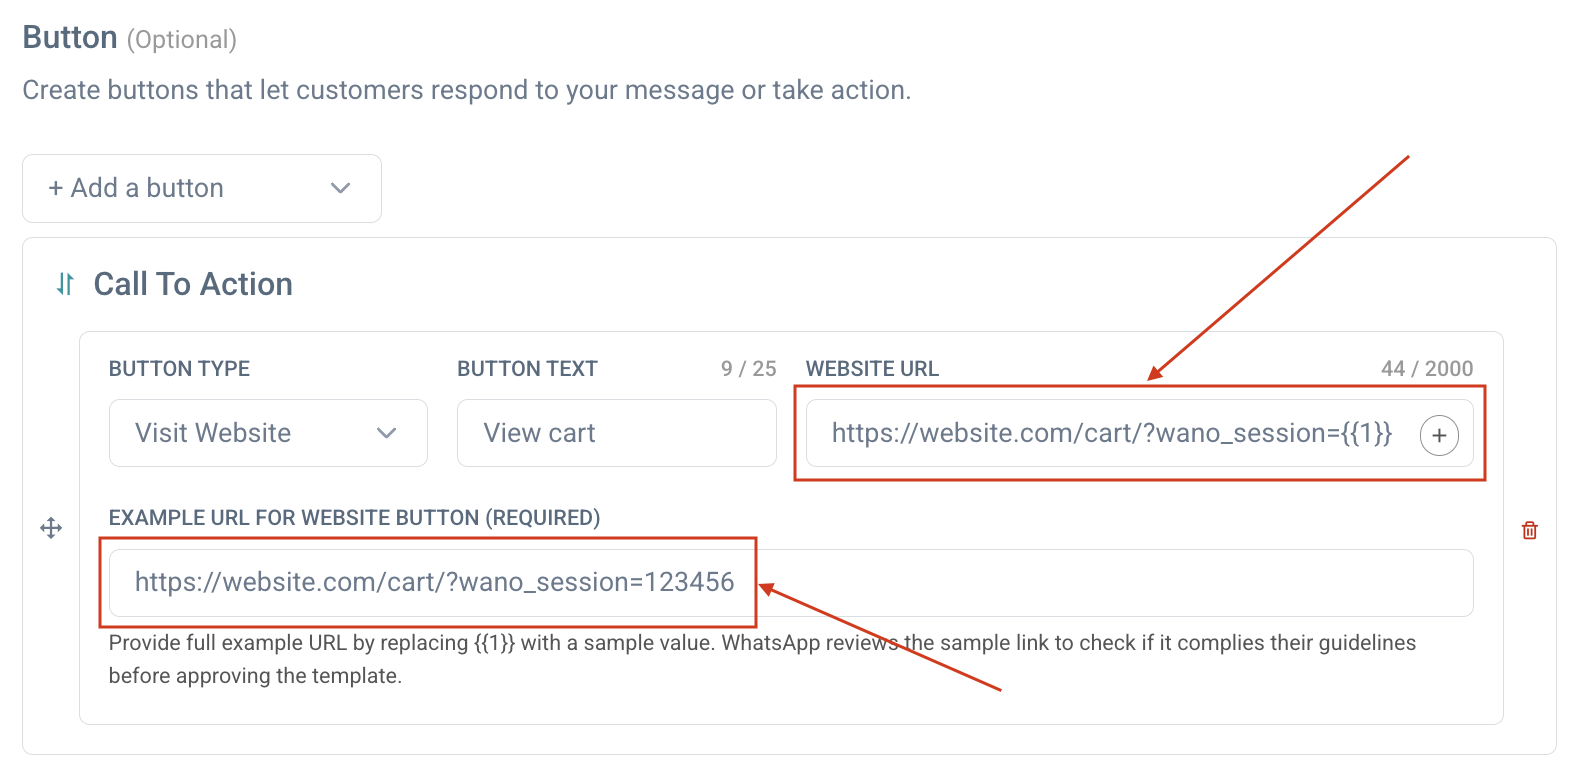The width and height of the screenshot is (1578, 780).
Task: Focus the Website URL field with wano_session={{1}}
Action: [1110, 433]
